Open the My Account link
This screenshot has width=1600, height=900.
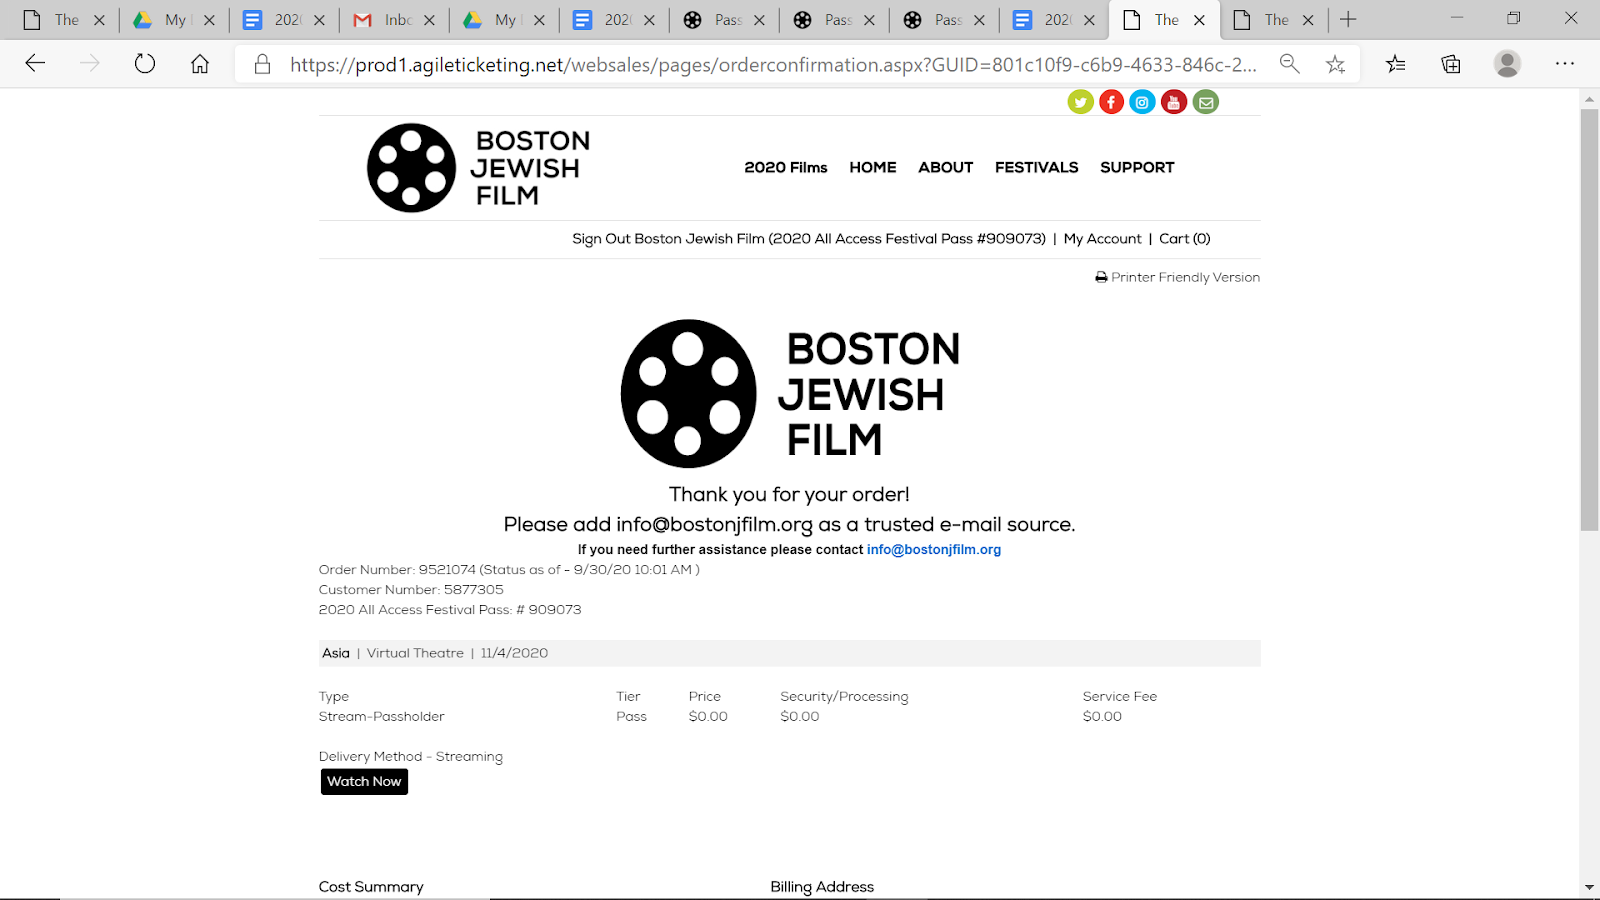pos(1102,239)
